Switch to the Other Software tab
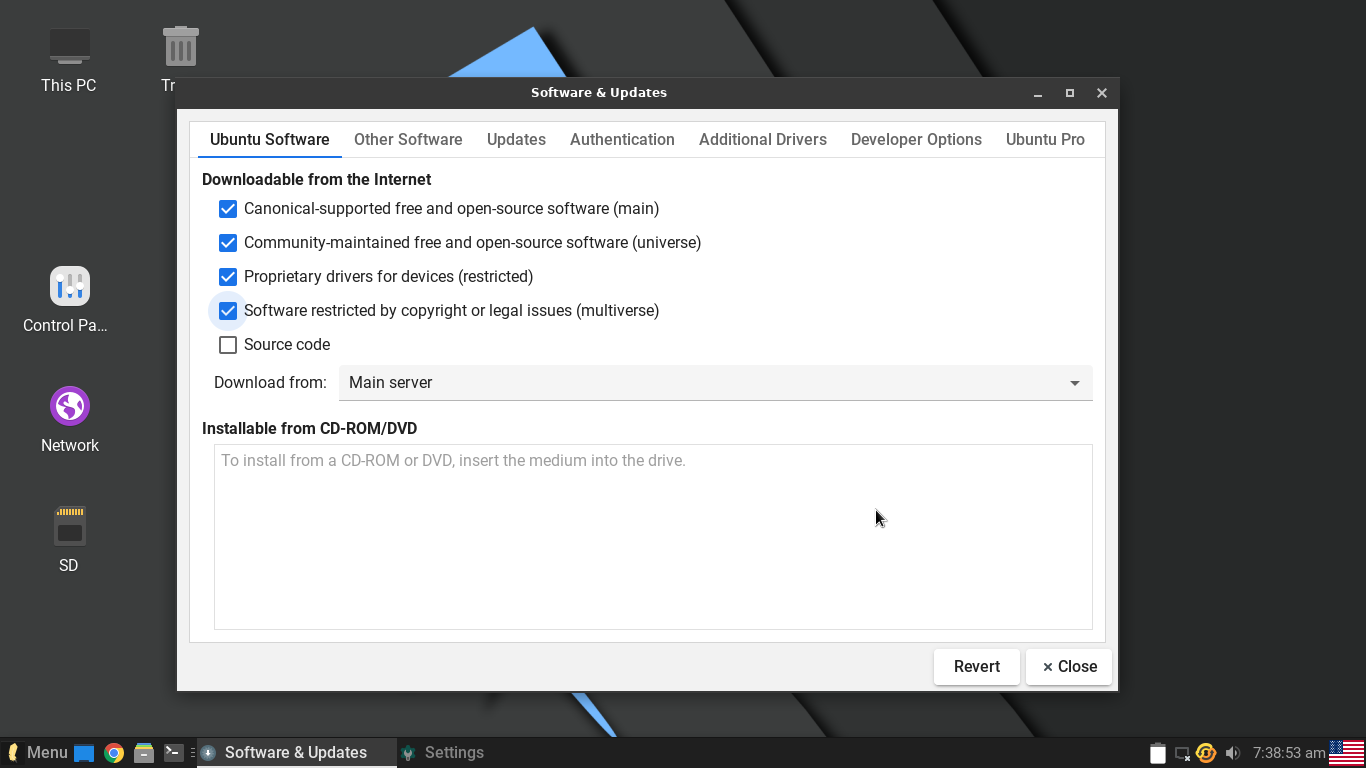This screenshot has height=768, width=1366. tap(408, 140)
